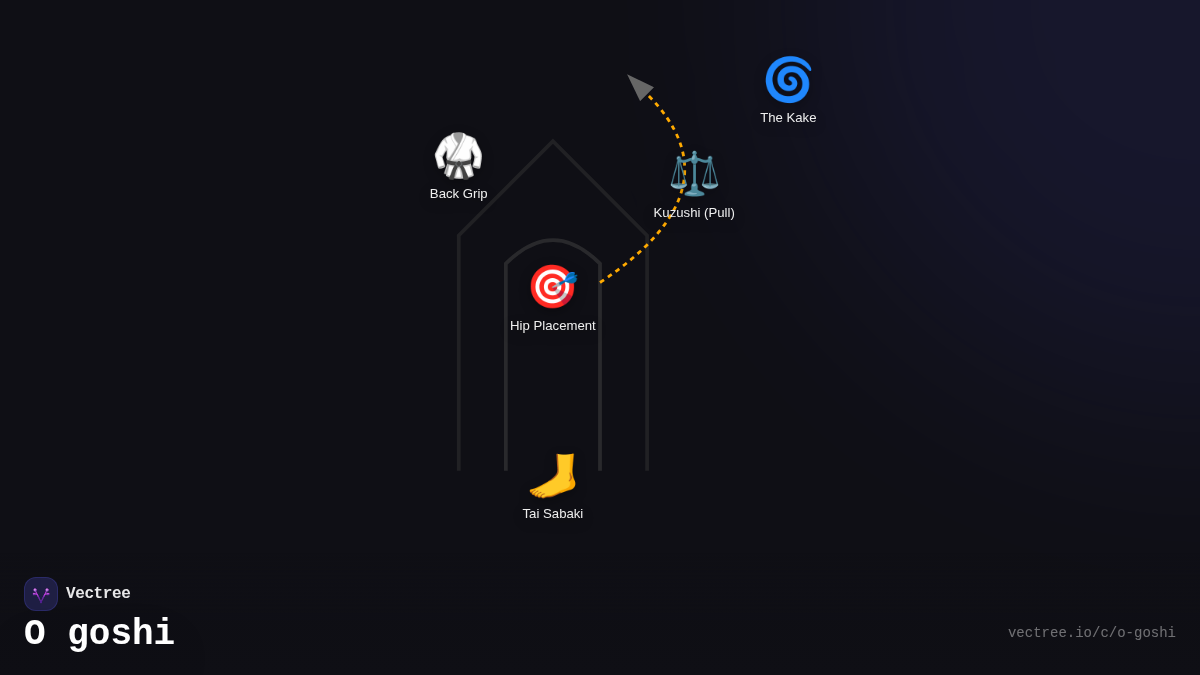Viewport: 1200px width, 675px height.
Task: Select the 'The Kake' node label
Action: point(788,118)
